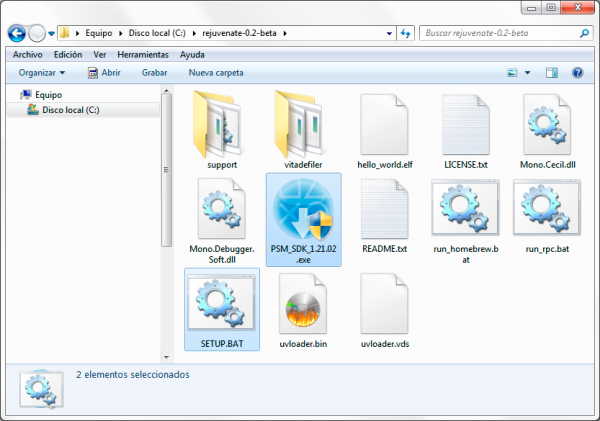Click the Abrir toolbar button
600x421 pixels.
pos(104,73)
